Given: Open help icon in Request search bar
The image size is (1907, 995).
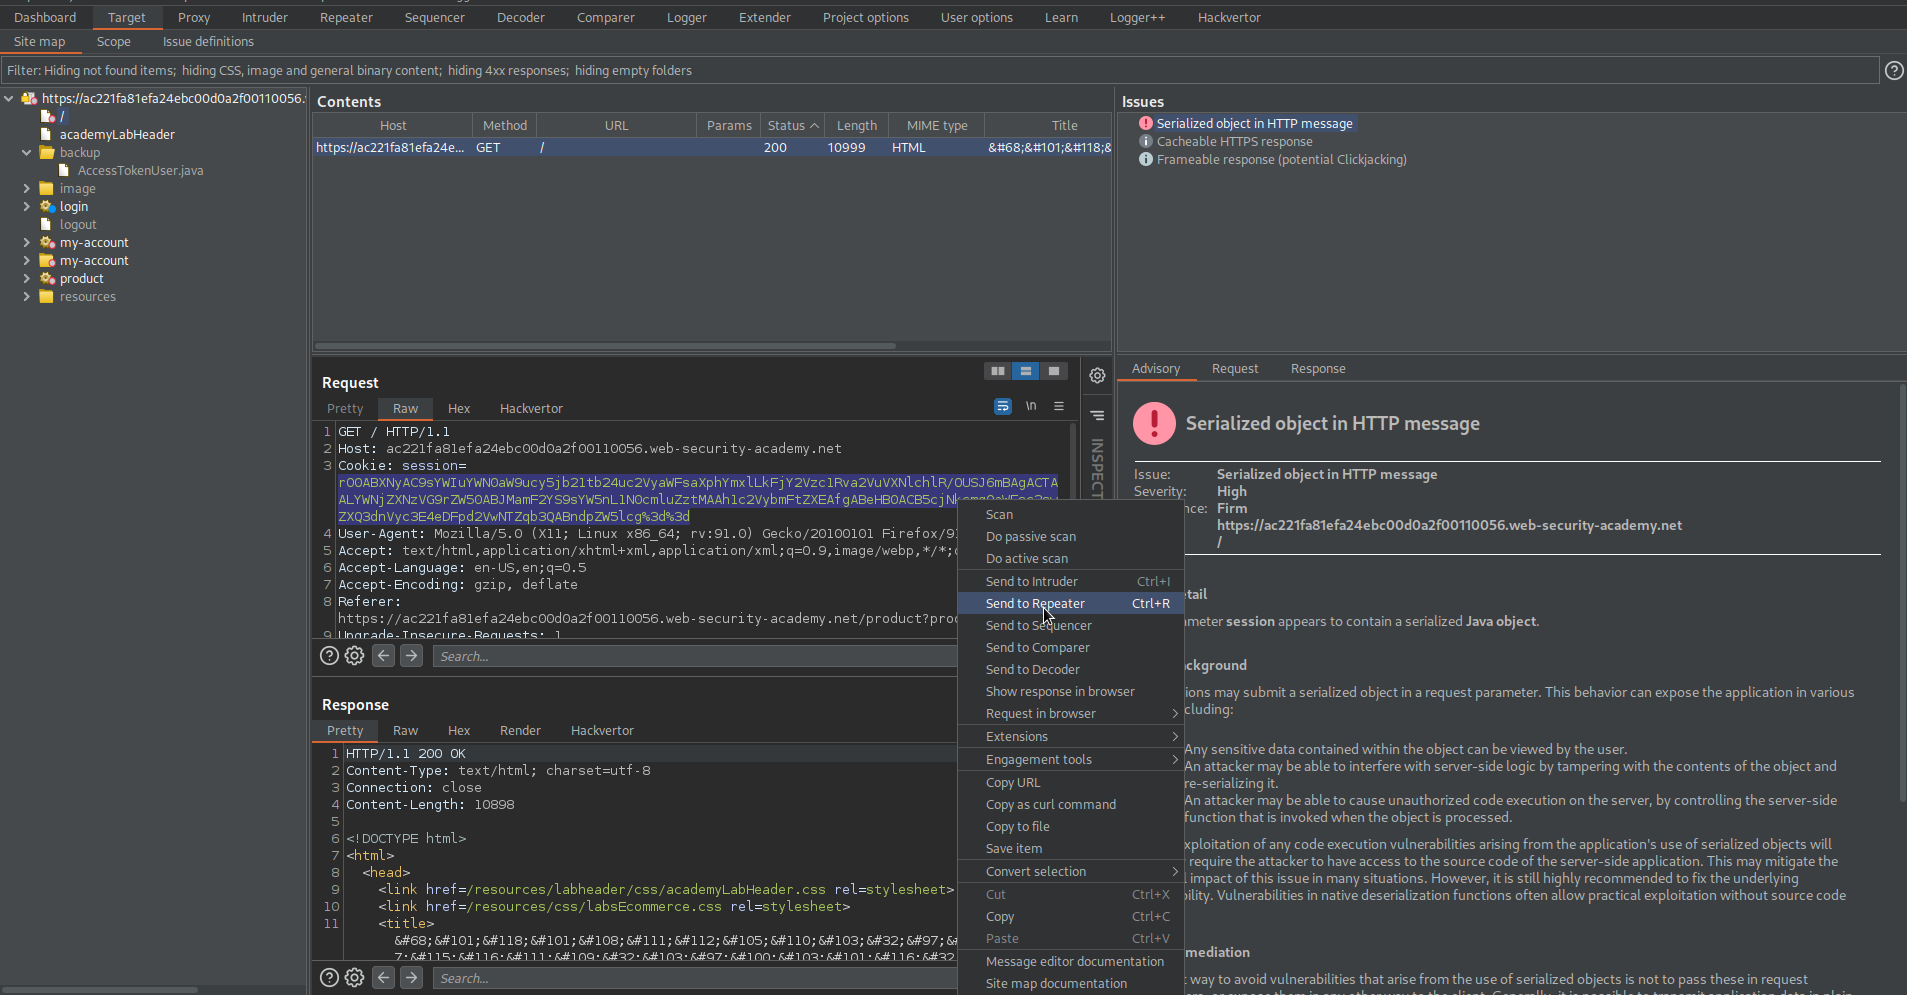Looking at the screenshot, I should tap(329, 656).
